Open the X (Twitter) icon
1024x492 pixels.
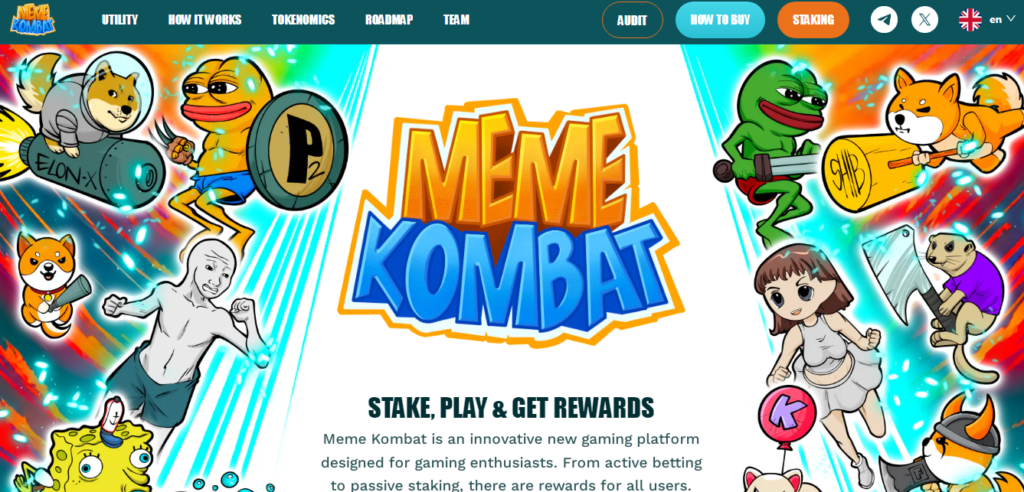(924, 20)
